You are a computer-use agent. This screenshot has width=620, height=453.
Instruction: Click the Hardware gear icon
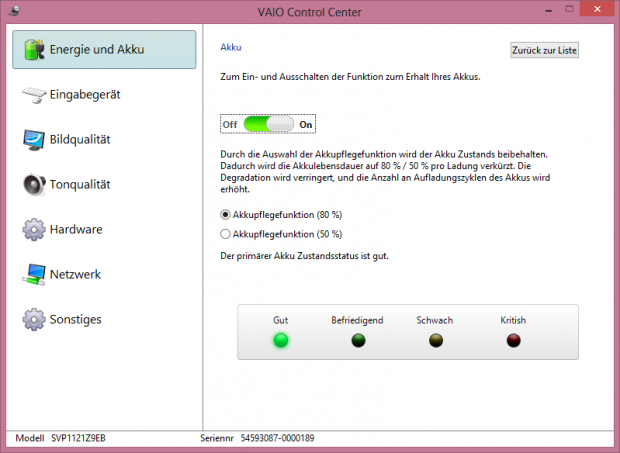click(34, 229)
